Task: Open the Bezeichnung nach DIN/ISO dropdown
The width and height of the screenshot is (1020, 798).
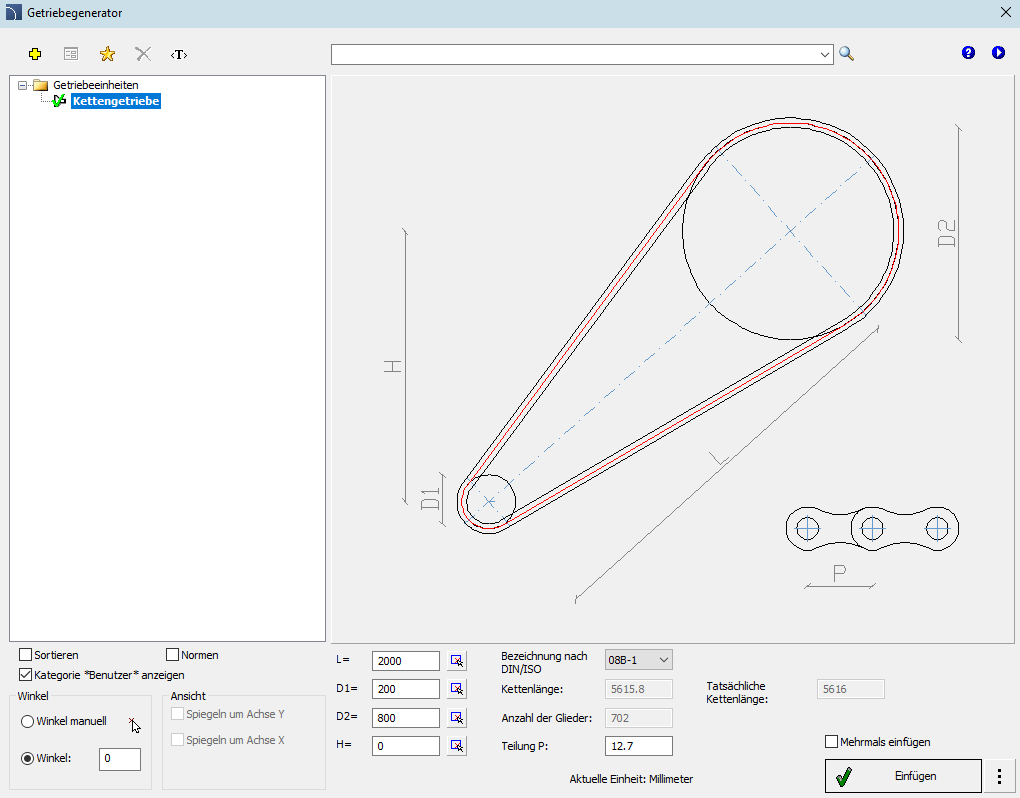Action: click(x=638, y=659)
